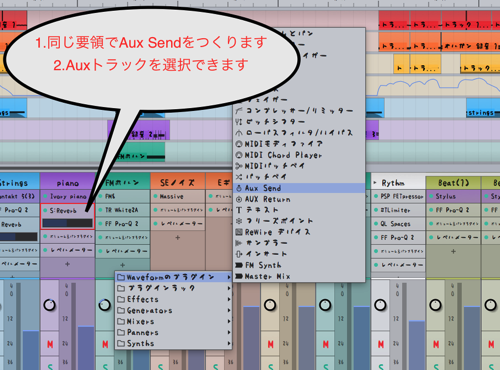Expand the Generators submenu arrow
The image size is (500, 370).
pos(229,310)
